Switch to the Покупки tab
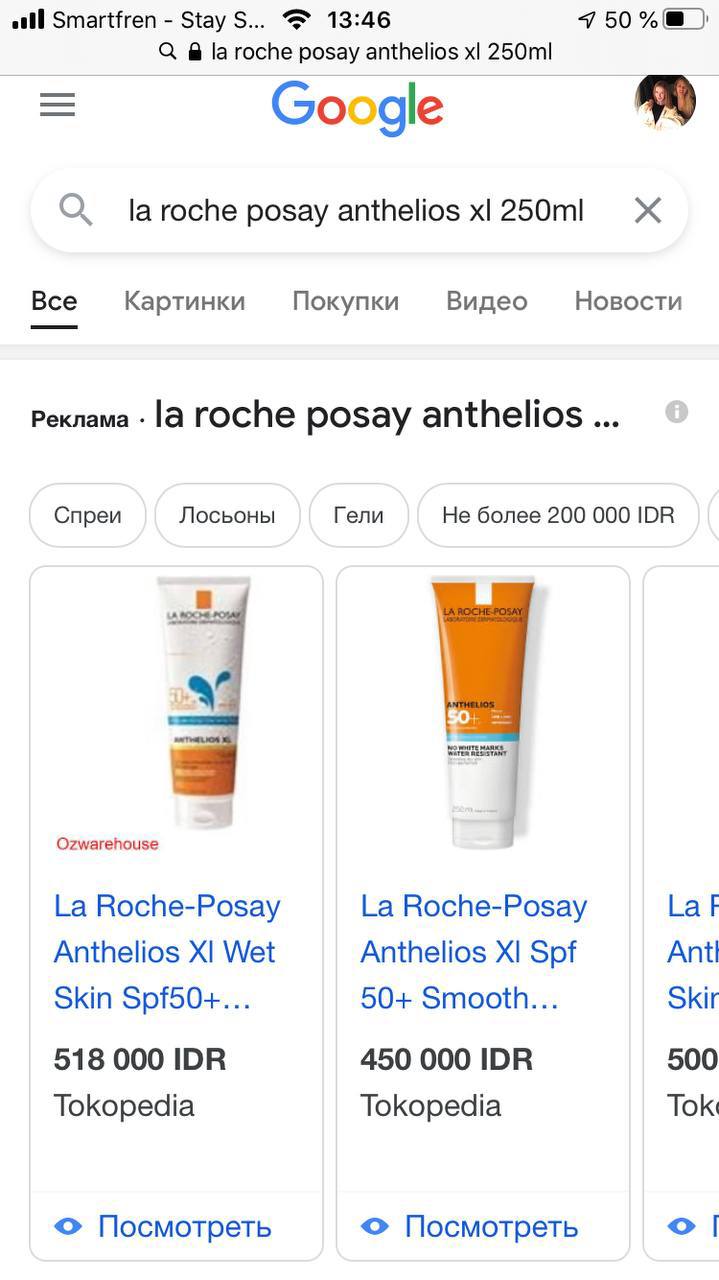 345,301
